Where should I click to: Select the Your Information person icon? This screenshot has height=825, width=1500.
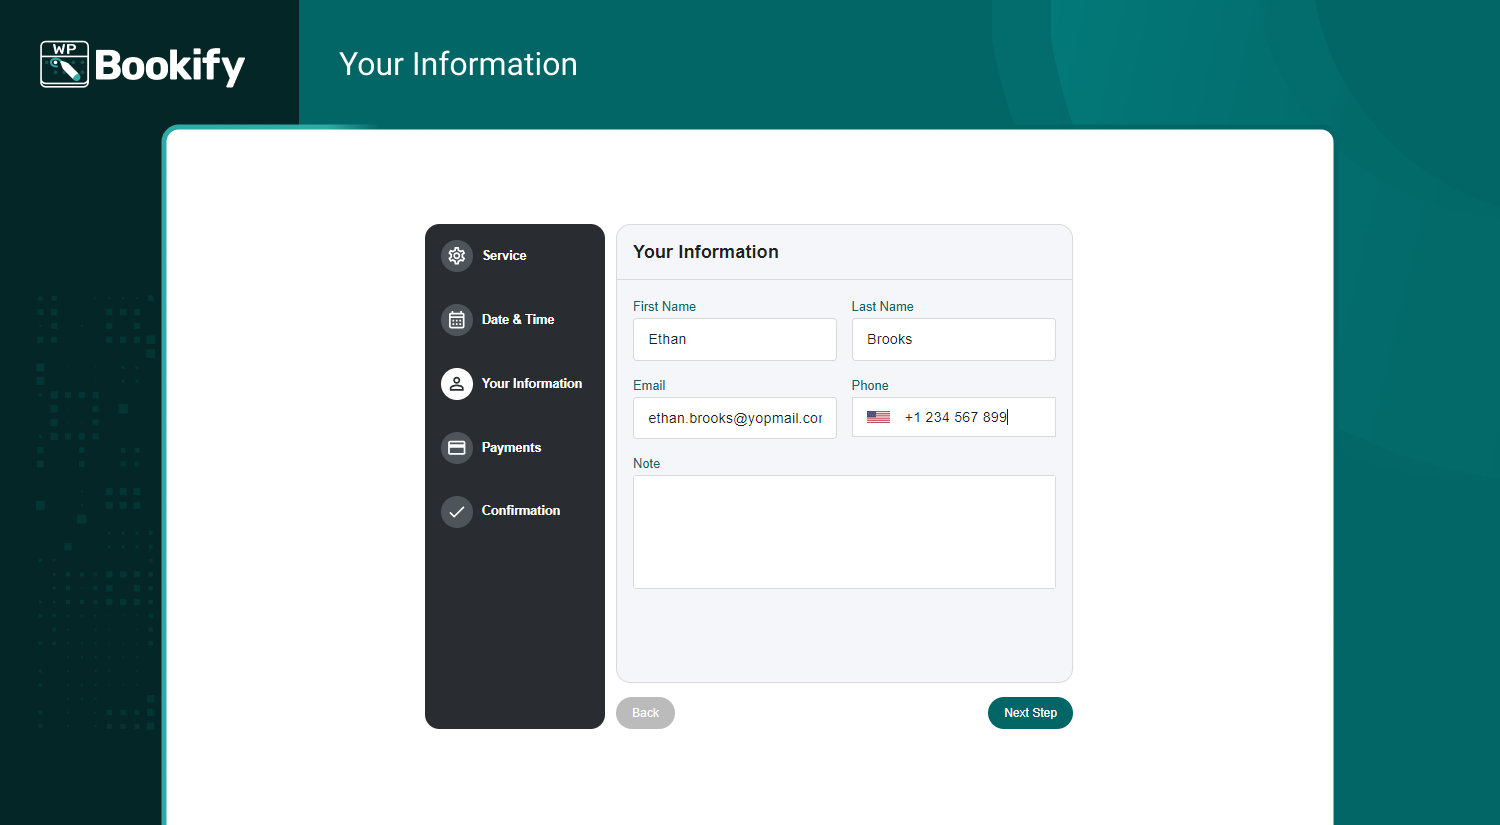click(x=457, y=383)
